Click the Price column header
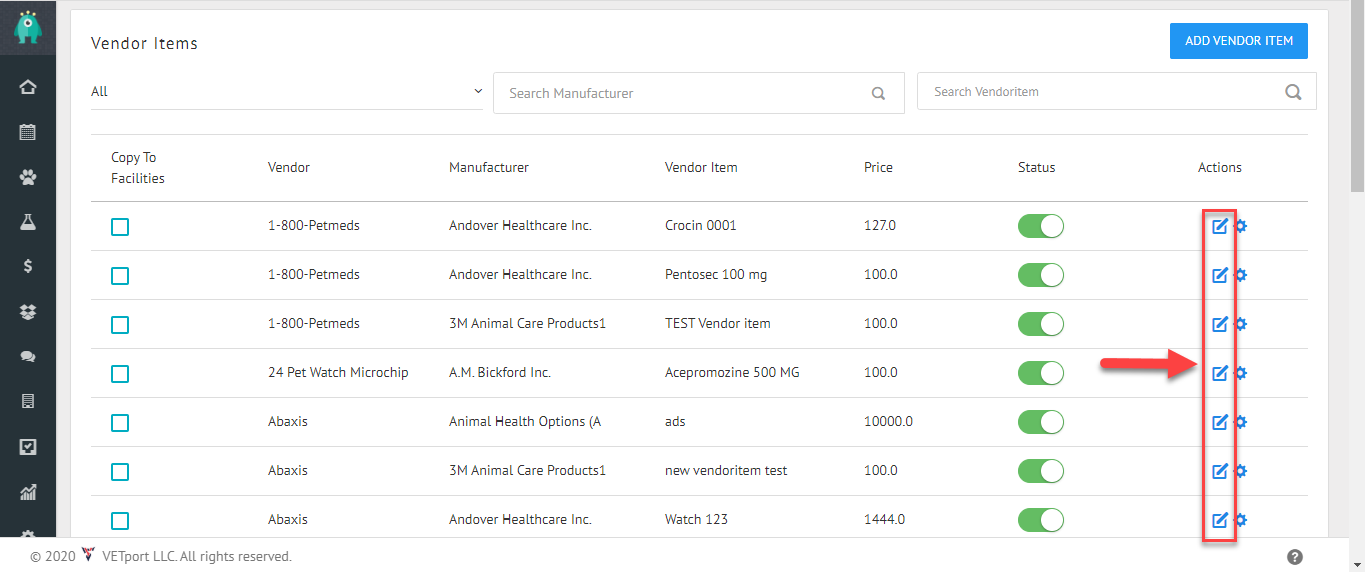Viewport: 1365px width, 572px height. pos(878,167)
